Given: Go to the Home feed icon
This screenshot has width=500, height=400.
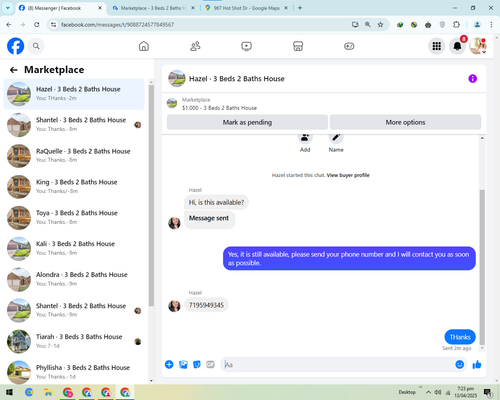Looking at the screenshot, I should 144,46.
